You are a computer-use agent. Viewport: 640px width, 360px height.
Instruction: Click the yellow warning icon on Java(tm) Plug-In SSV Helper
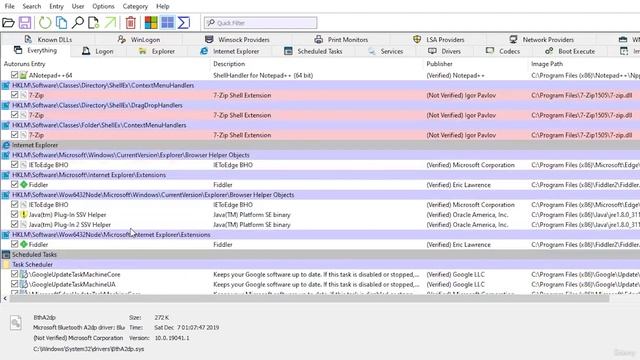click(x=24, y=215)
